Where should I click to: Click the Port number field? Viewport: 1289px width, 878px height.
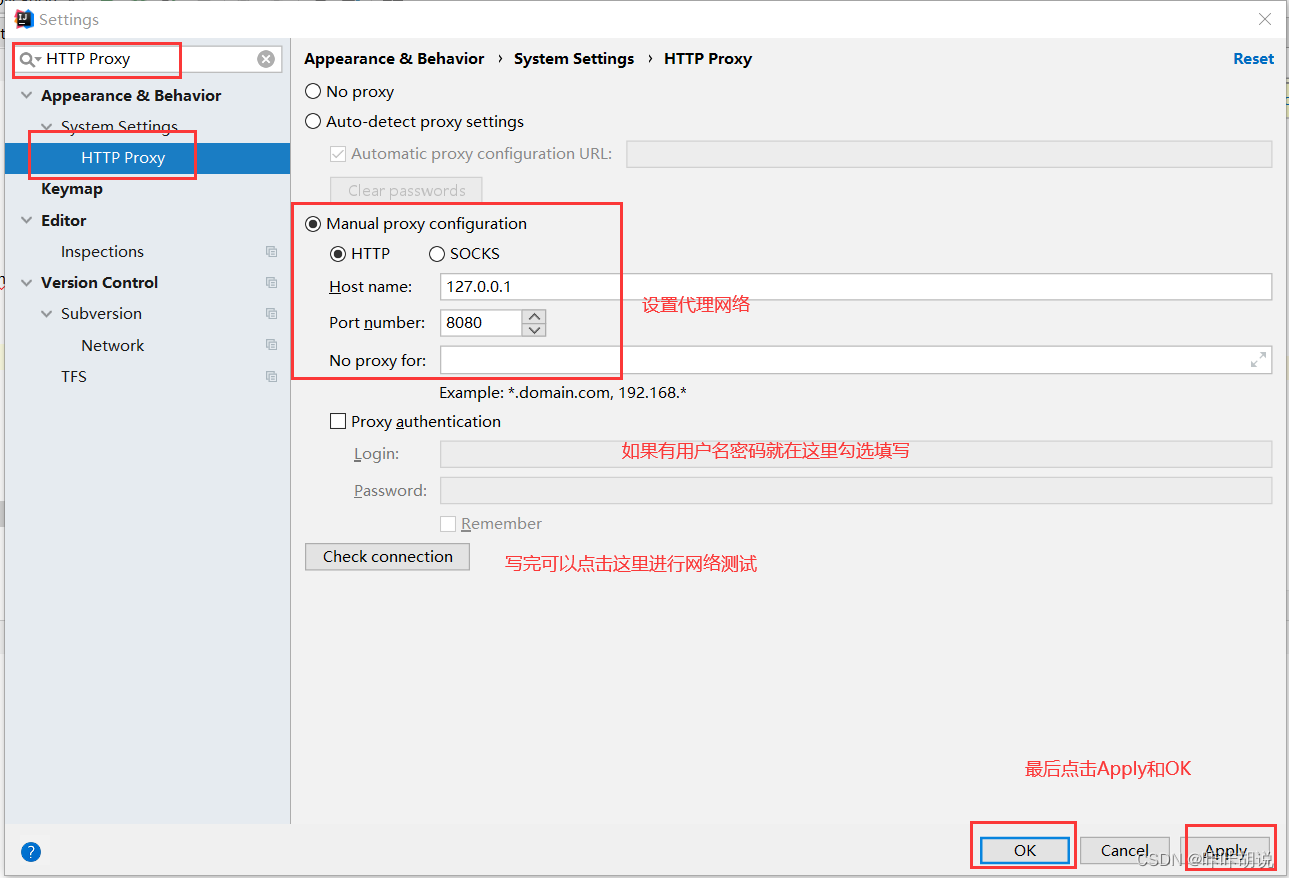tap(481, 323)
